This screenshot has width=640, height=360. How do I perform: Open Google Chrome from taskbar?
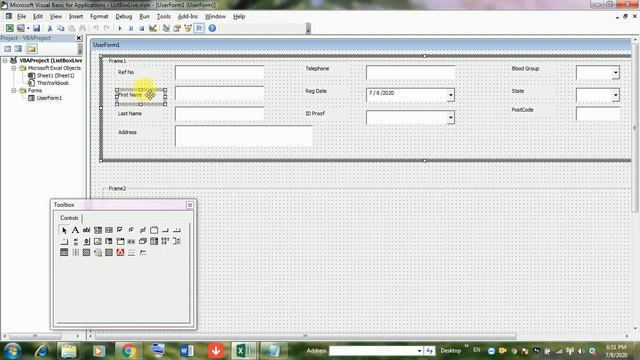point(129,351)
